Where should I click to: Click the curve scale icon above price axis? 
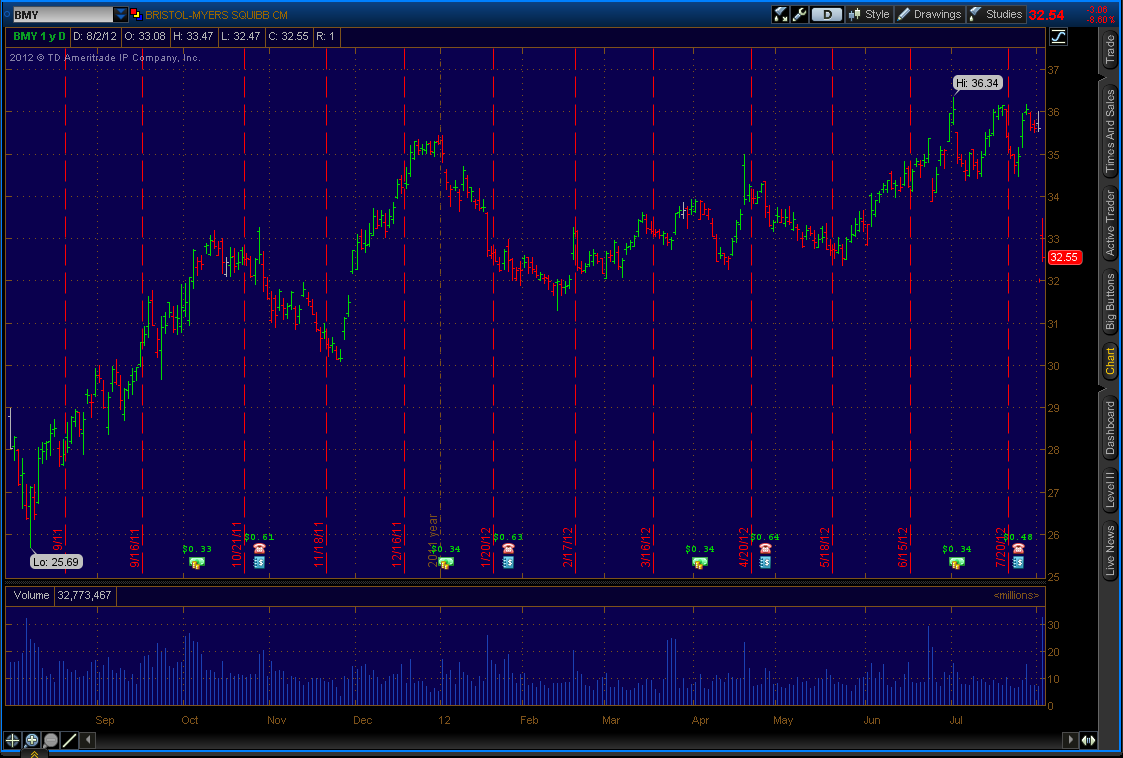pyautogui.click(x=1059, y=37)
